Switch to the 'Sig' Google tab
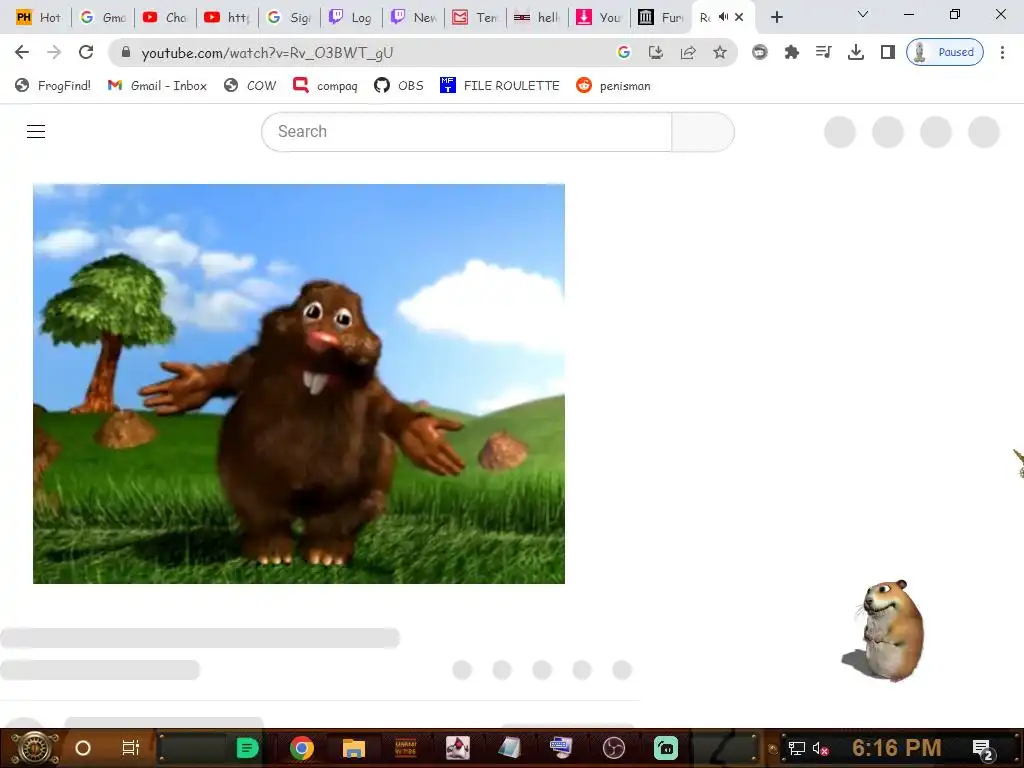 (289, 18)
